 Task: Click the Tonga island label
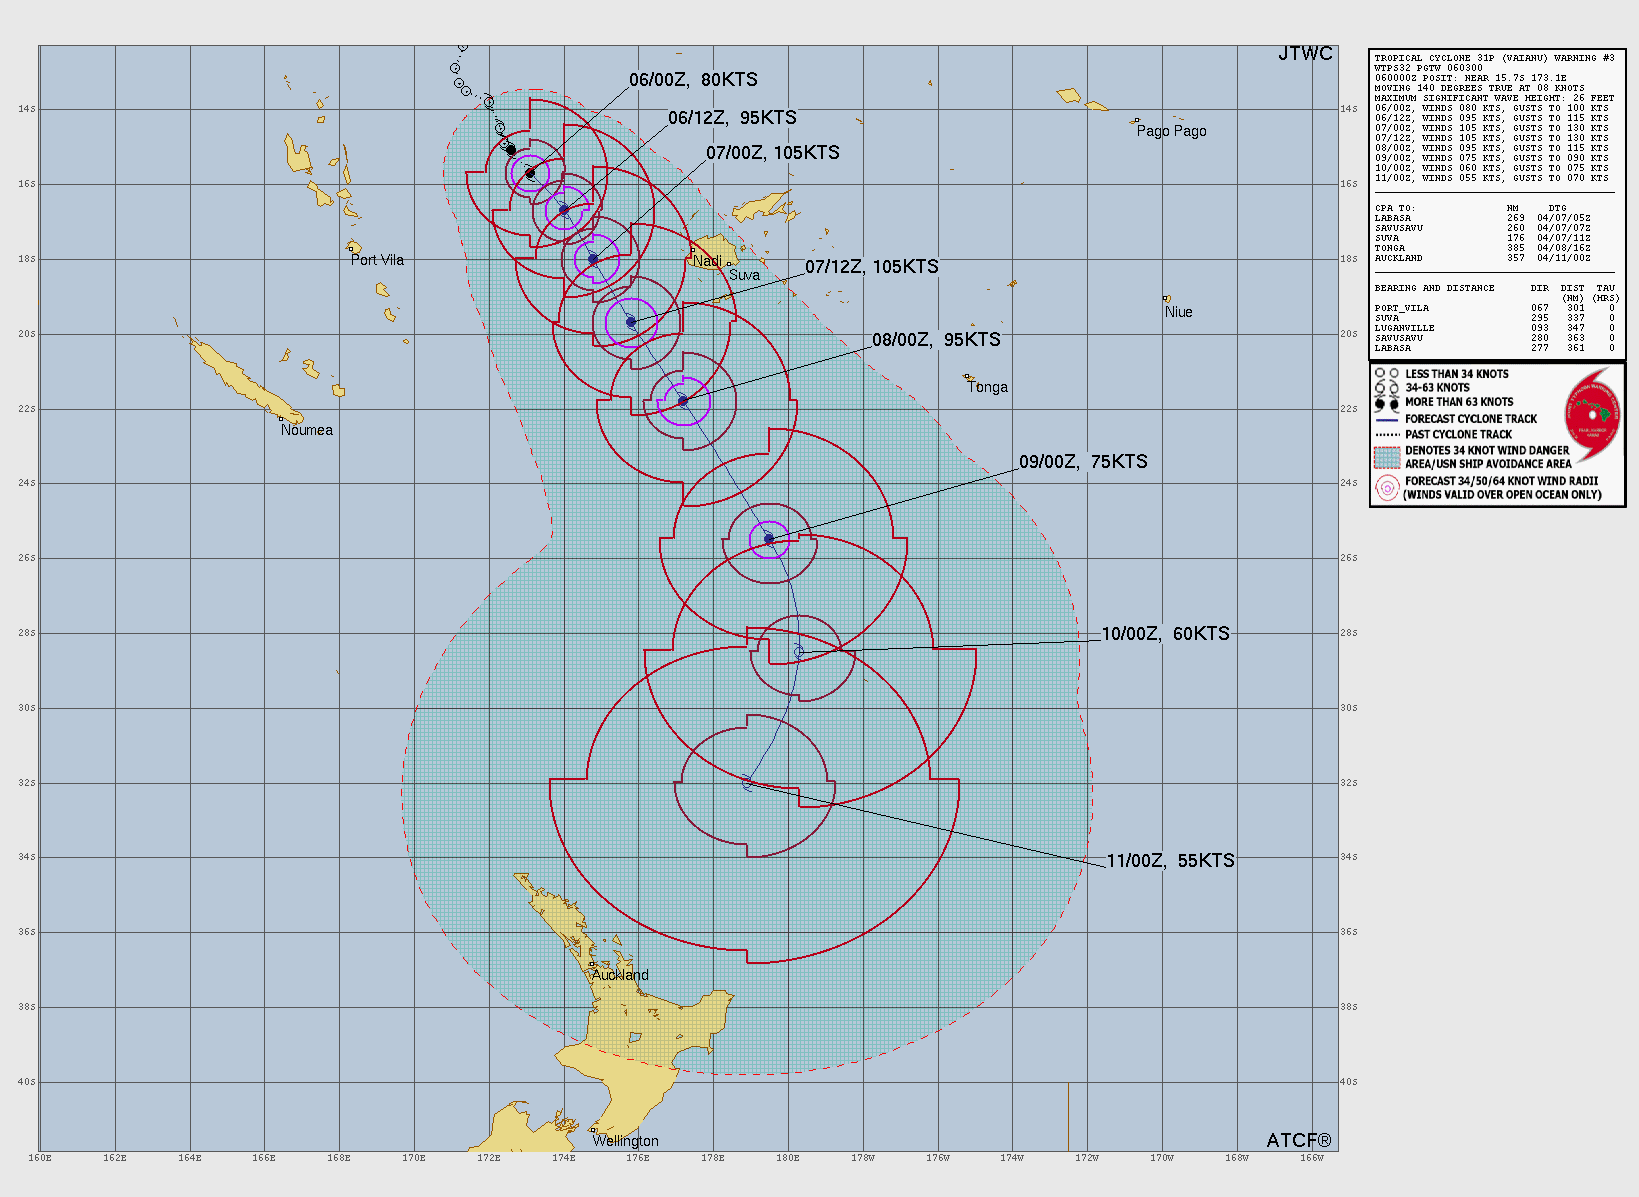click(x=987, y=387)
